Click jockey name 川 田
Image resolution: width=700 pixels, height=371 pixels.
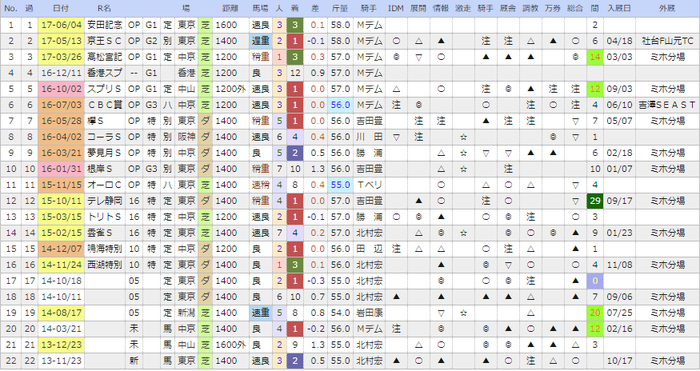369,137
